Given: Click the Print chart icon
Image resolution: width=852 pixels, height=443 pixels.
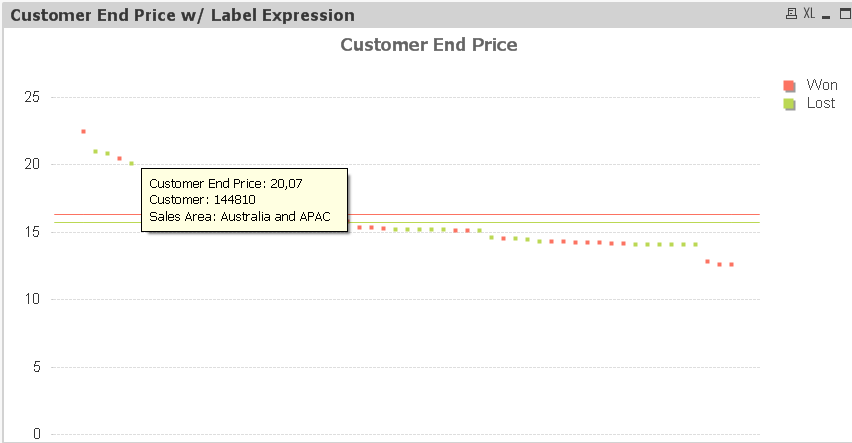Looking at the screenshot, I should 791,13.
